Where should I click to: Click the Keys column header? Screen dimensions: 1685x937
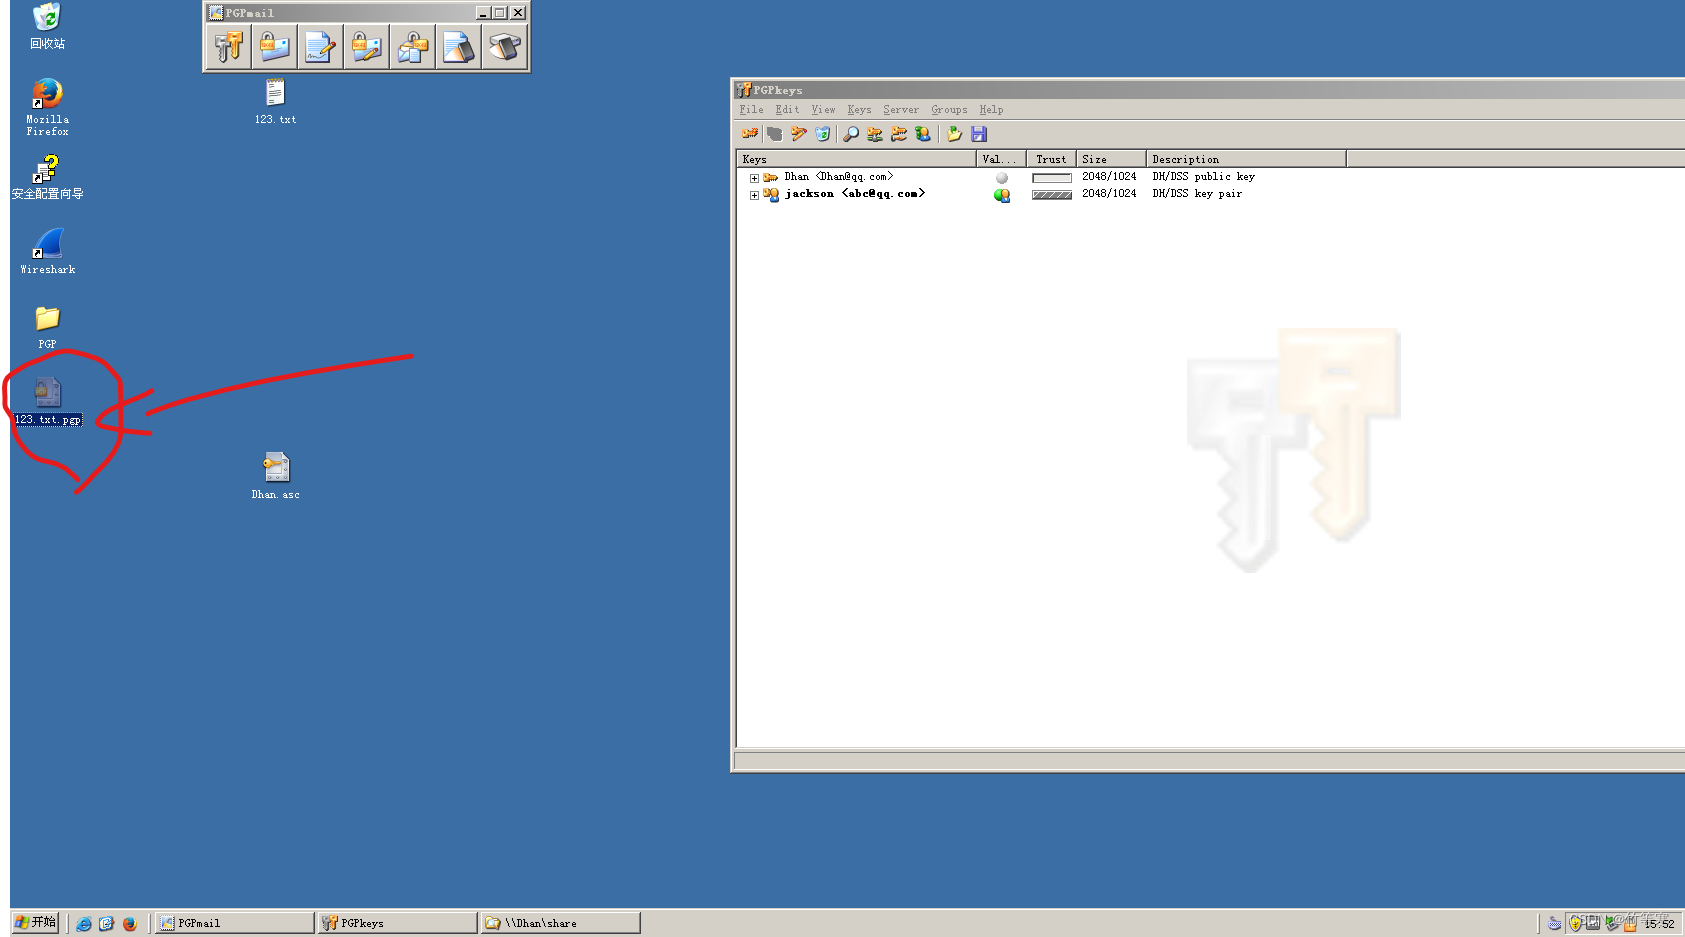pyautogui.click(x=856, y=159)
